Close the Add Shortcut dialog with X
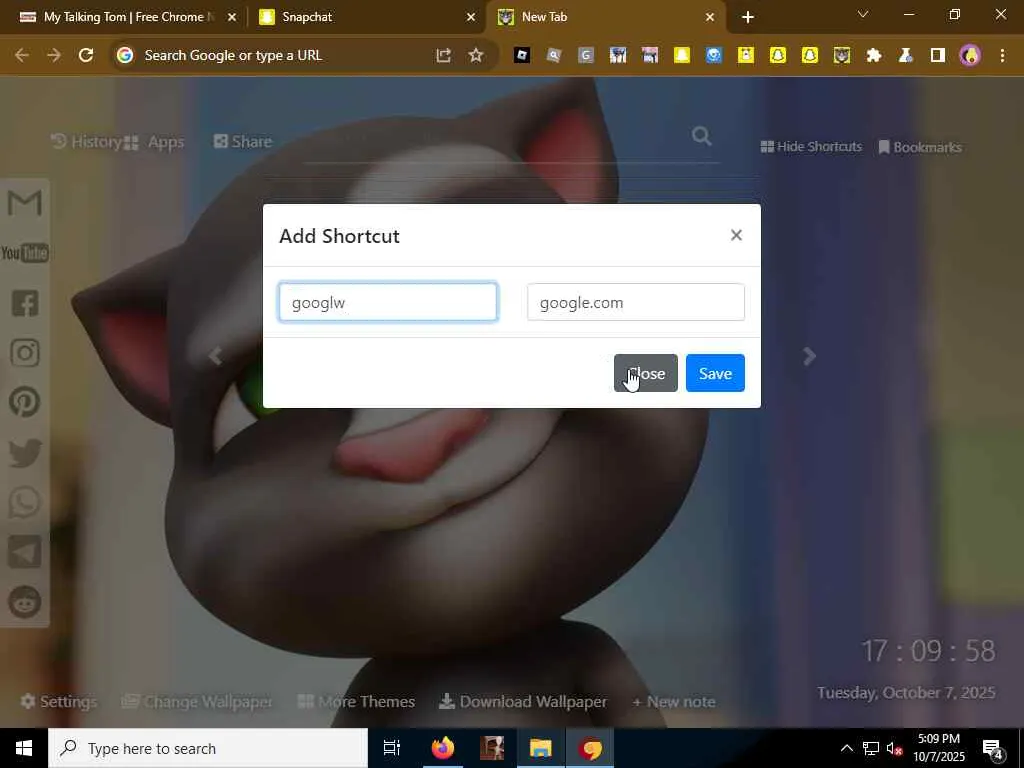 click(x=736, y=235)
